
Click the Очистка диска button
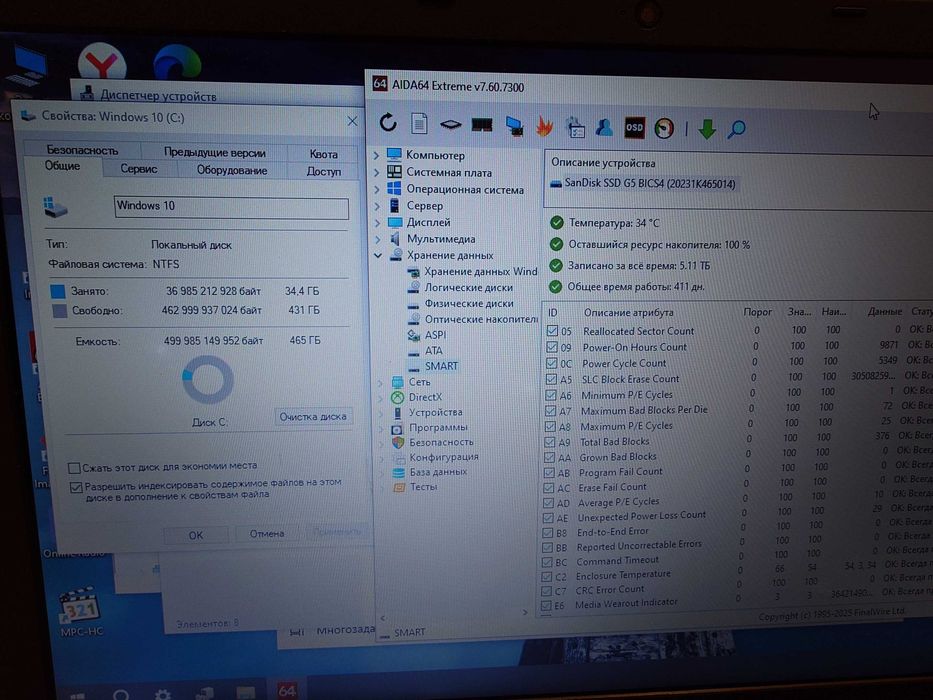click(313, 417)
